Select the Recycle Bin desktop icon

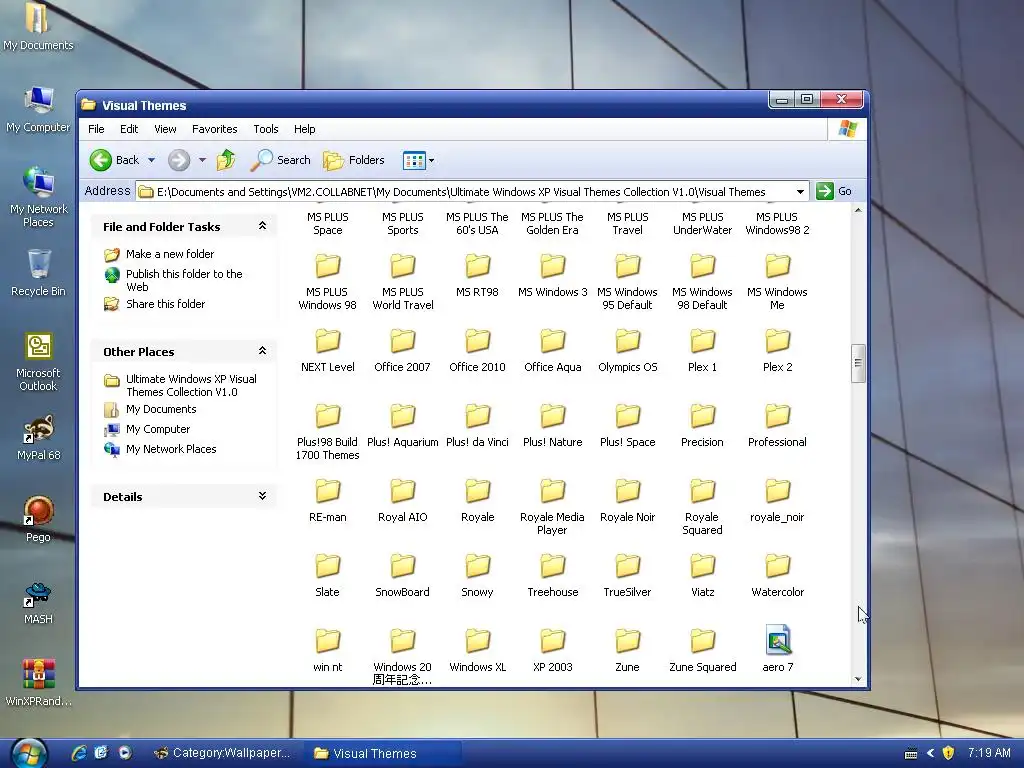(x=39, y=273)
